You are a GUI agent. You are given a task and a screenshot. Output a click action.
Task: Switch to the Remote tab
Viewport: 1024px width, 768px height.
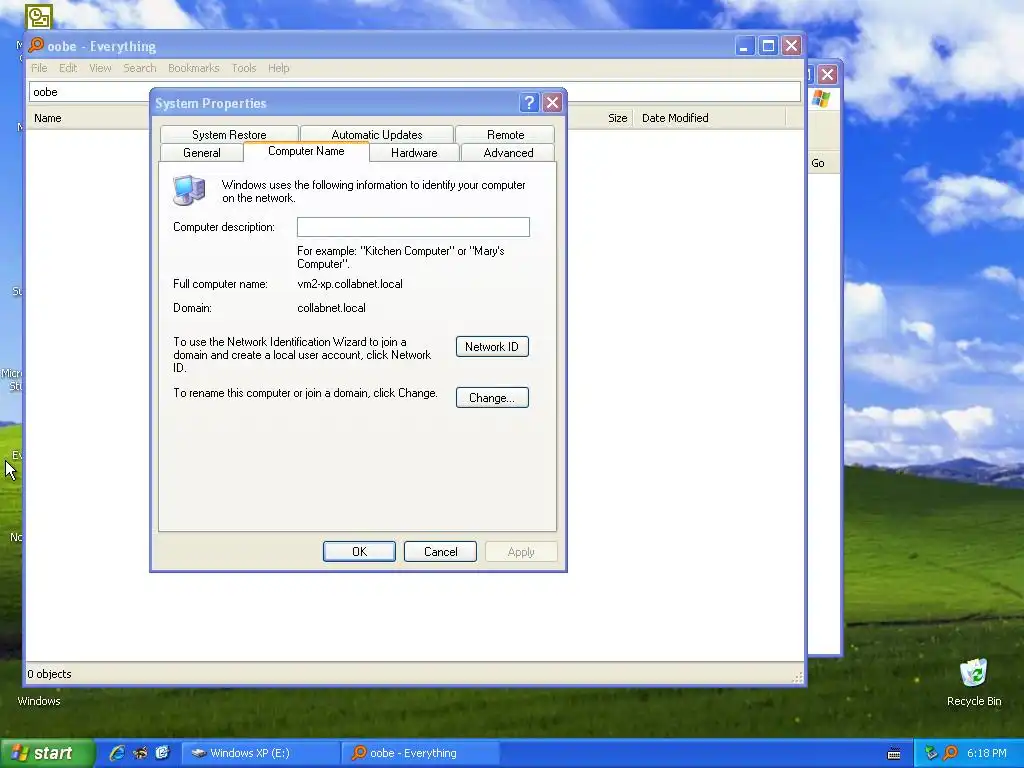[505, 135]
